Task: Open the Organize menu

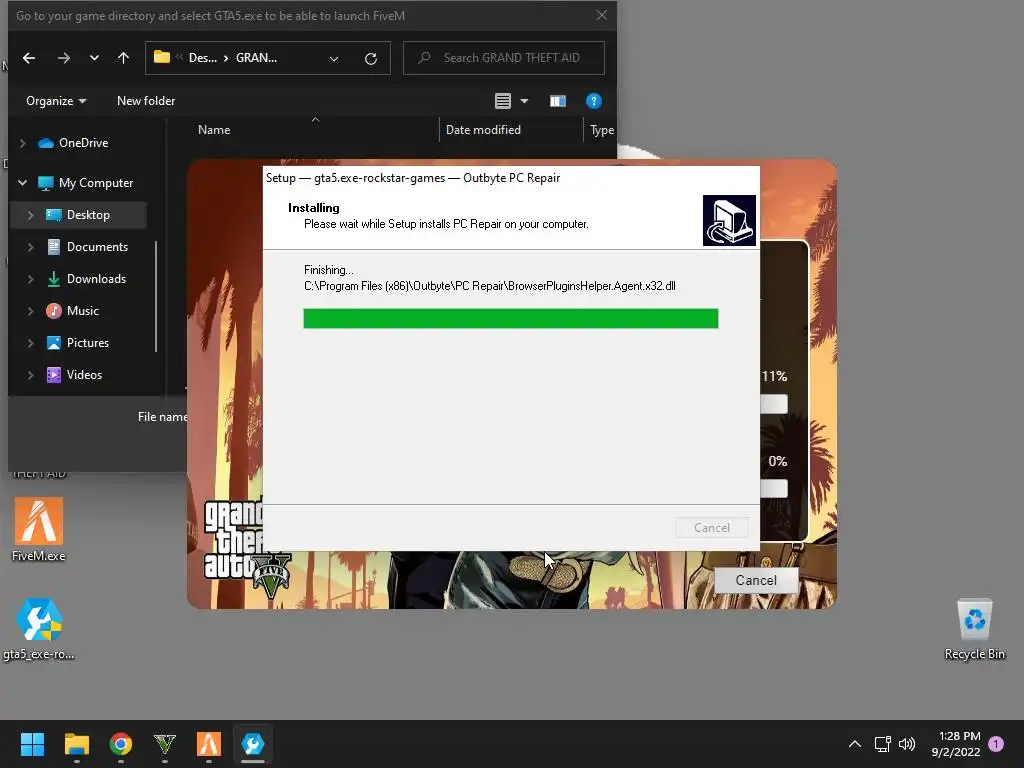Action: pyautogui.click(x=56, y=101)
